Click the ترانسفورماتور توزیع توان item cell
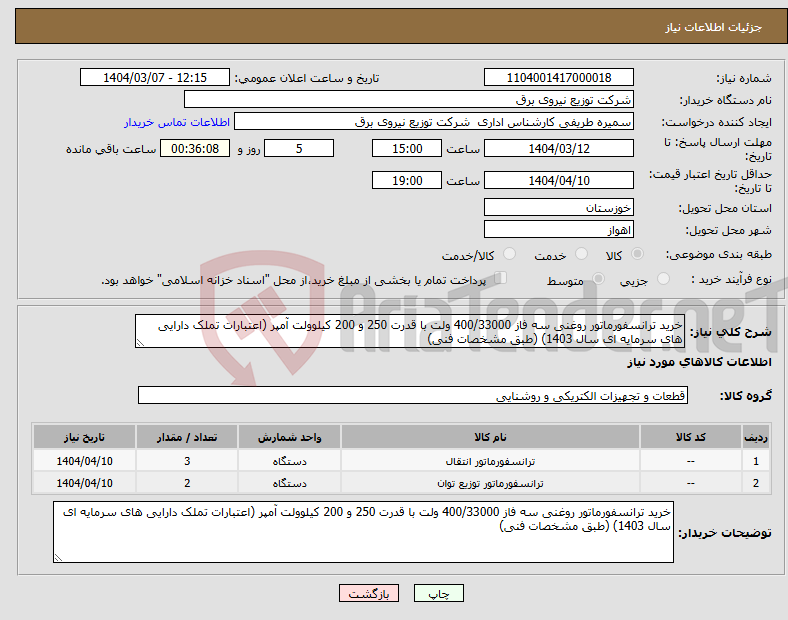The image size is (788, 620). tap(490, 483)
